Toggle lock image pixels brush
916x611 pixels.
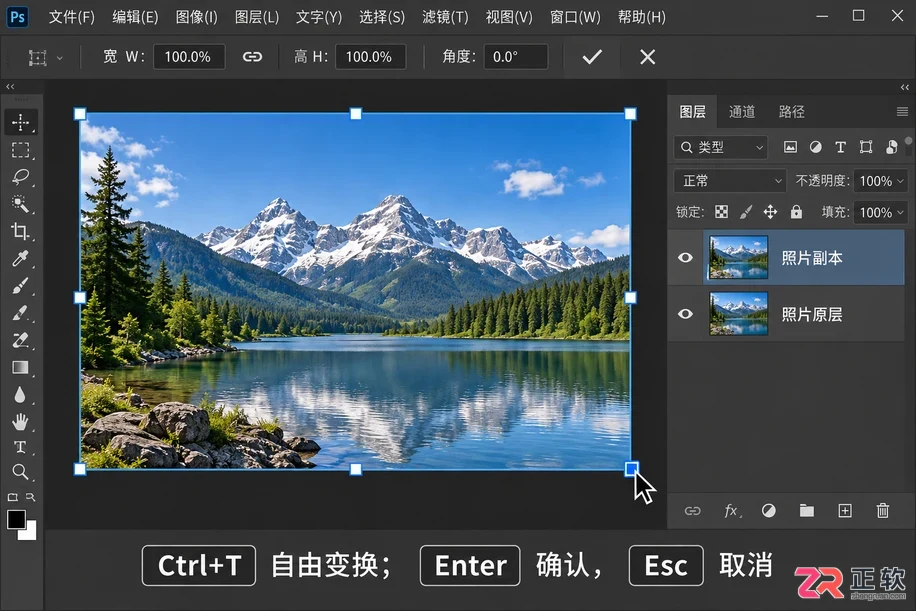(x=746, y=212)
